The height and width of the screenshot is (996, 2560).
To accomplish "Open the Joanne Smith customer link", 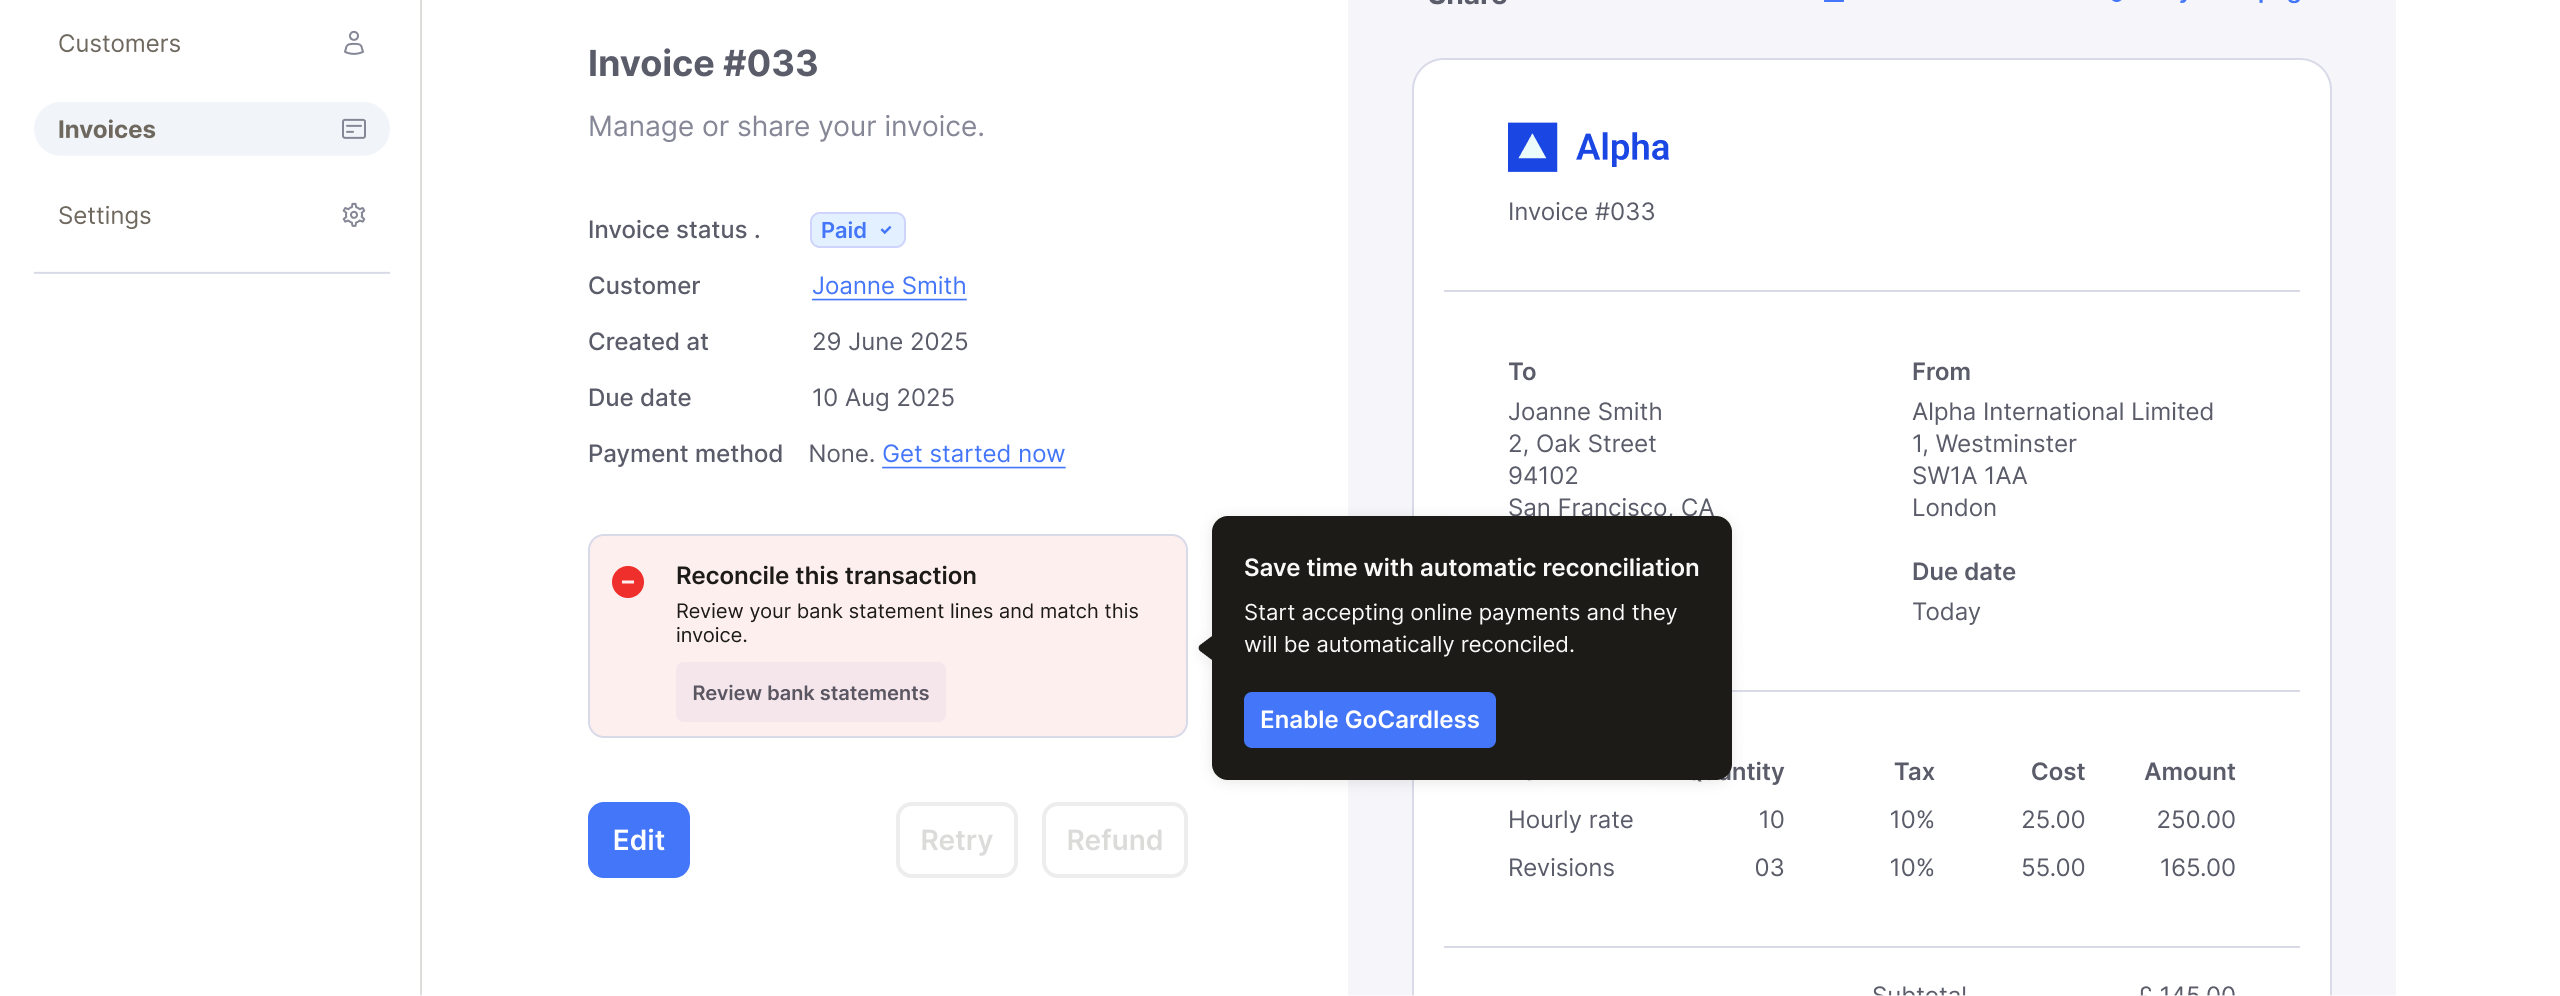I will pos(889,286).
